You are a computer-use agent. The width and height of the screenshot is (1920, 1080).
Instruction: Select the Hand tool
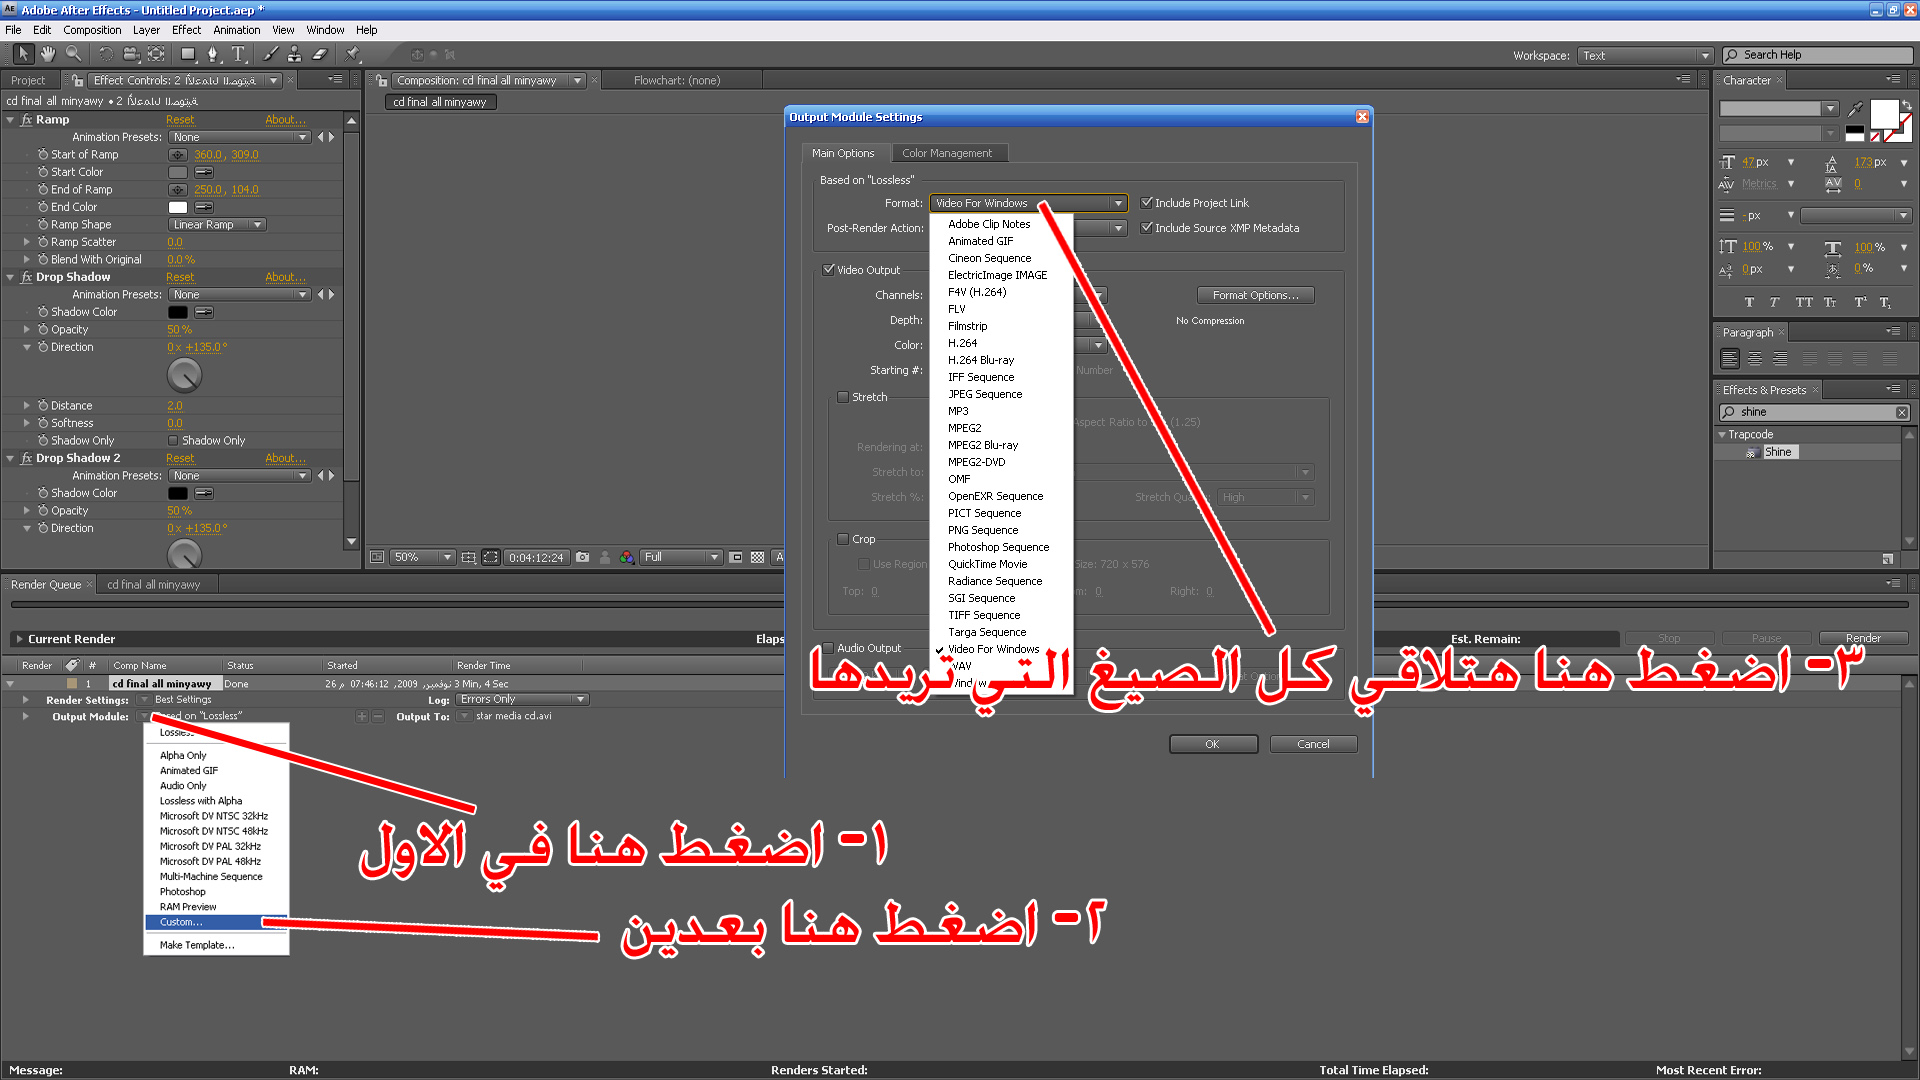pos(47,54)
